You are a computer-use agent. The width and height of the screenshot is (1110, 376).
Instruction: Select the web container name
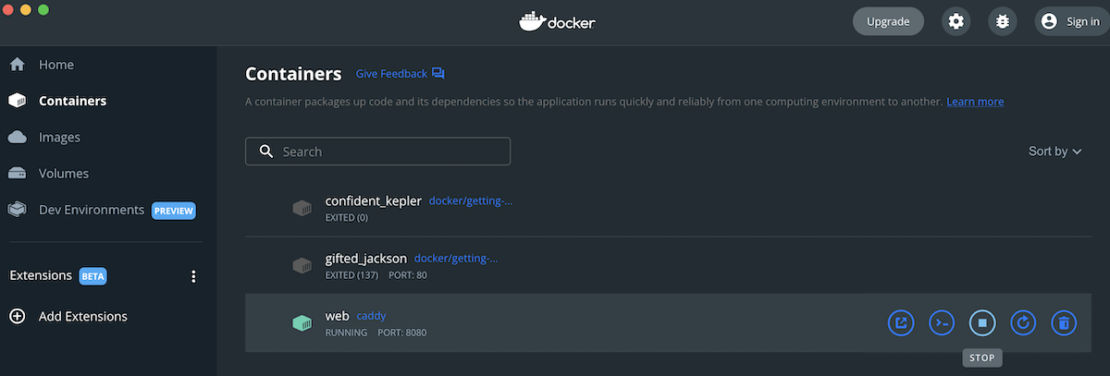pyautogui.click(x=337, y=316)
